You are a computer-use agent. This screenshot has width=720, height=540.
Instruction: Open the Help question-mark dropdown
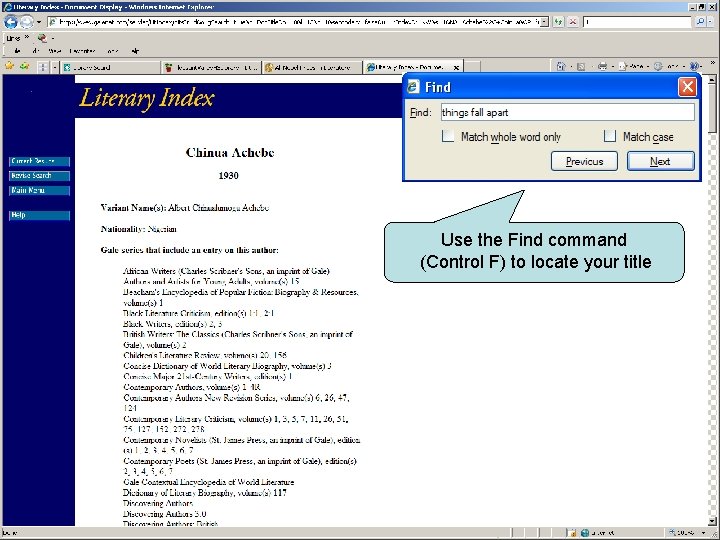coord(696,67)
